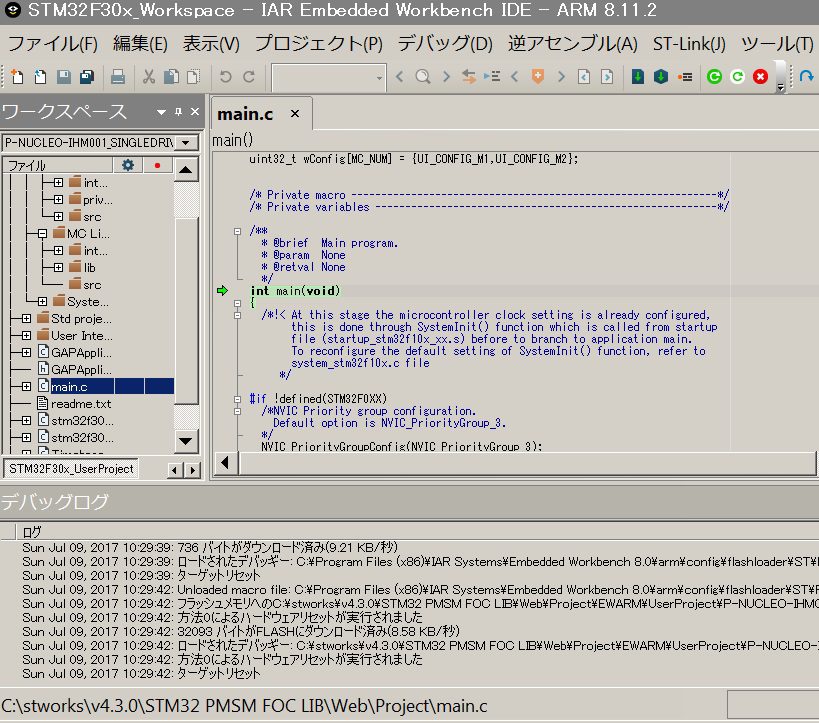Image resolution: width=819 pixels, height=723 pixels.
Task: Click the Go To line icon
Action: tap(492, 77)
